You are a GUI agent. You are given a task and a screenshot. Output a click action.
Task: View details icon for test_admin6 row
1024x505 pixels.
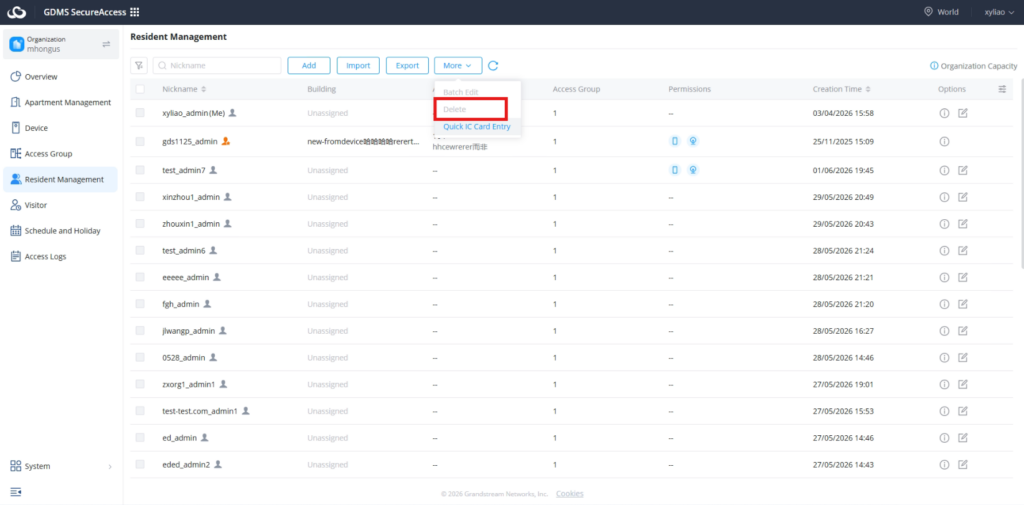pos(944,250)
